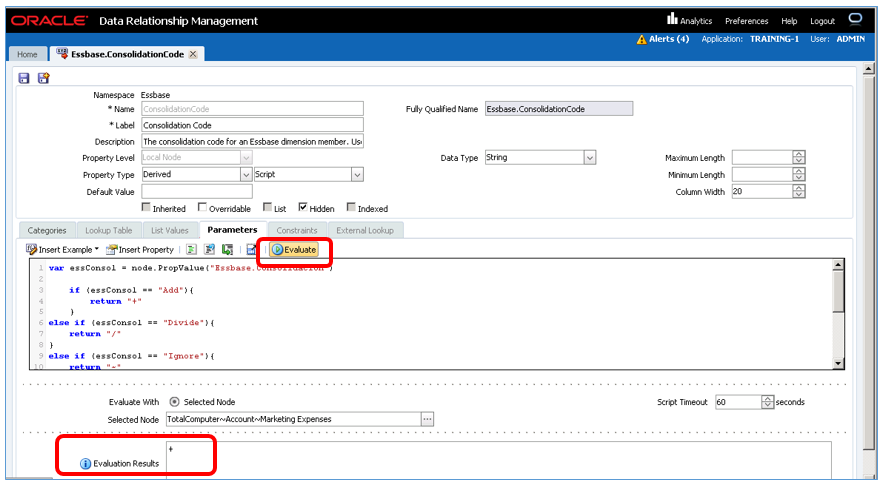
Task: Uncheck the Hidden checkbox
Action: click(x=303, y=207)
